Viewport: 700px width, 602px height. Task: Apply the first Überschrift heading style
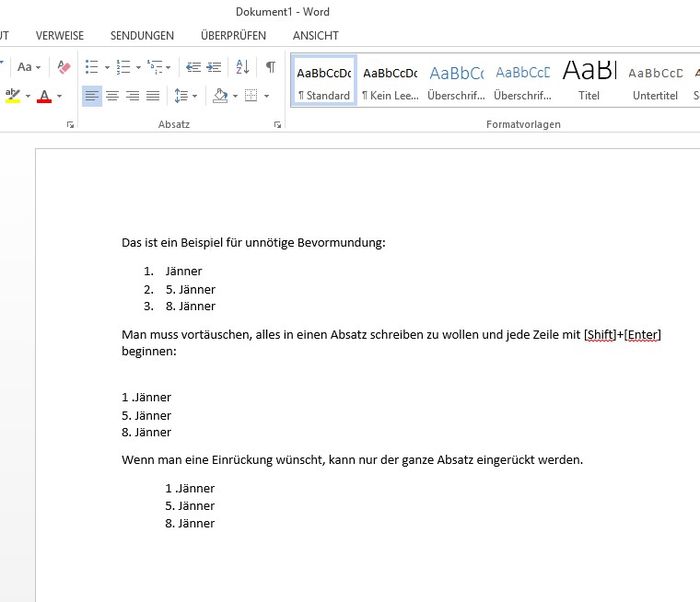[x=456, y=81]
